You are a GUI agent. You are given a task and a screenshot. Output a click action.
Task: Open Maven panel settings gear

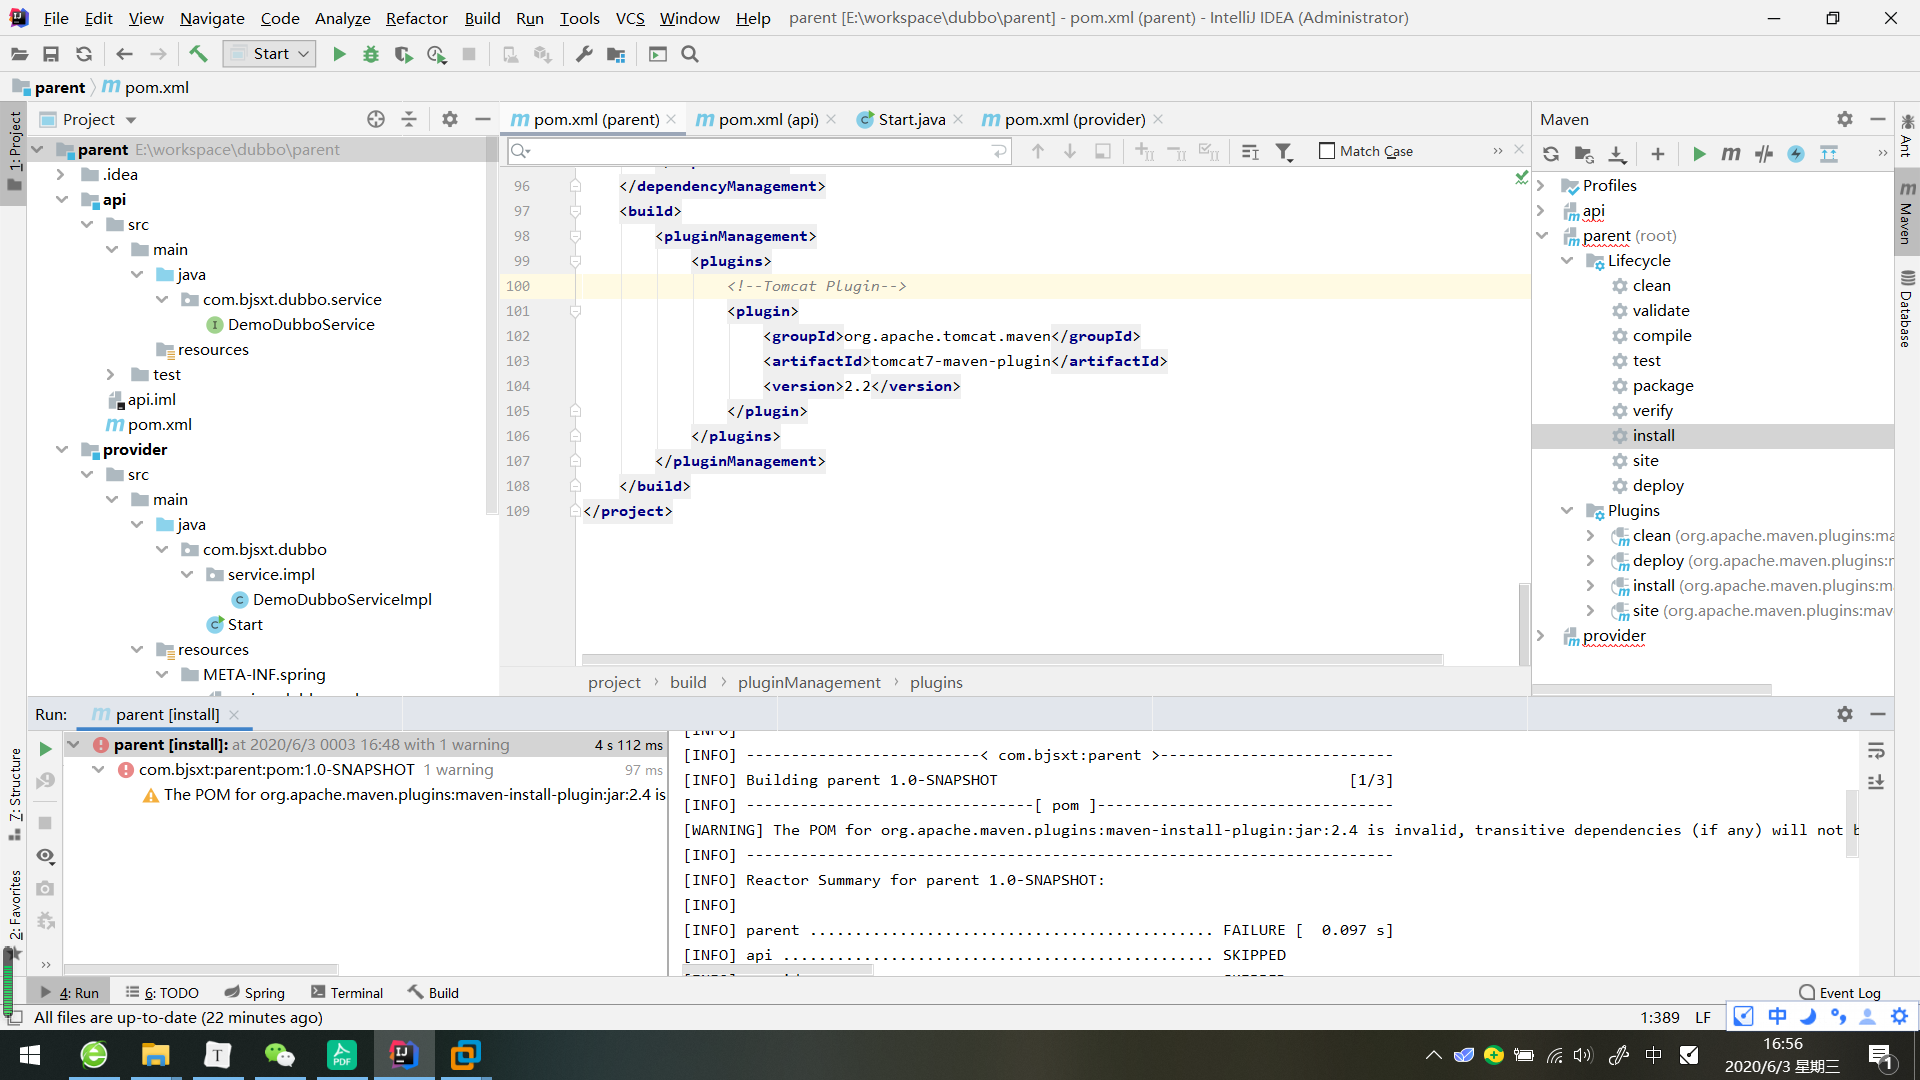(1845, 119)
